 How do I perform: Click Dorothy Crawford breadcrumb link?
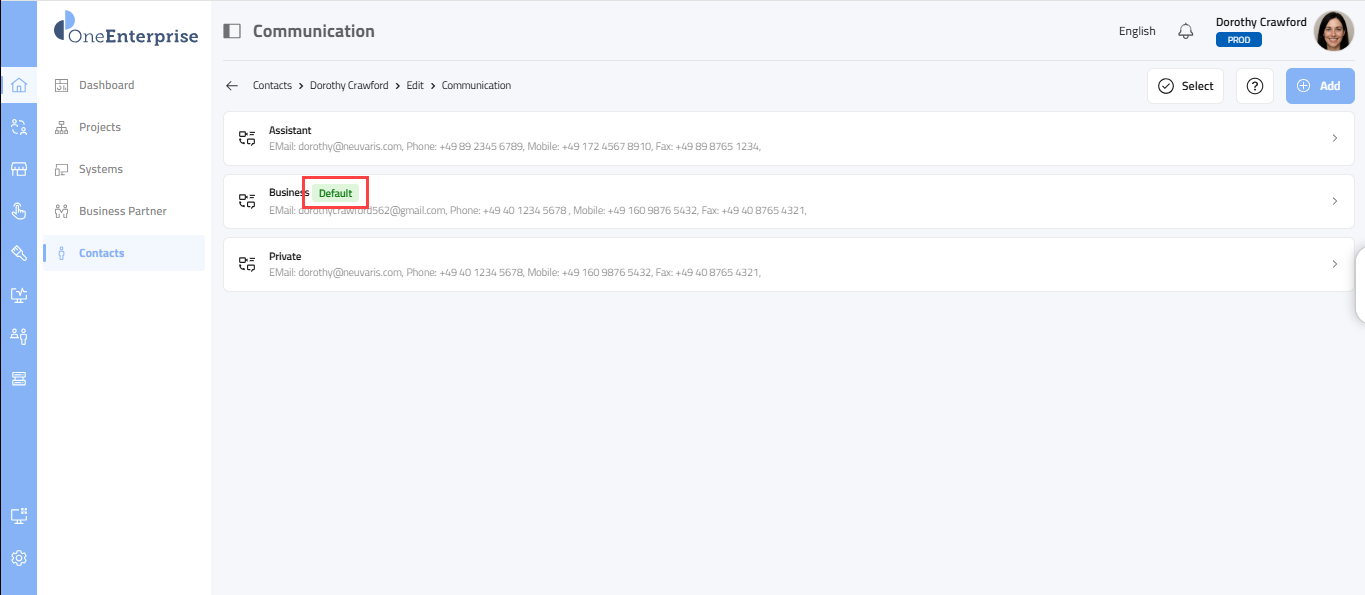click(x=349, y=86)
